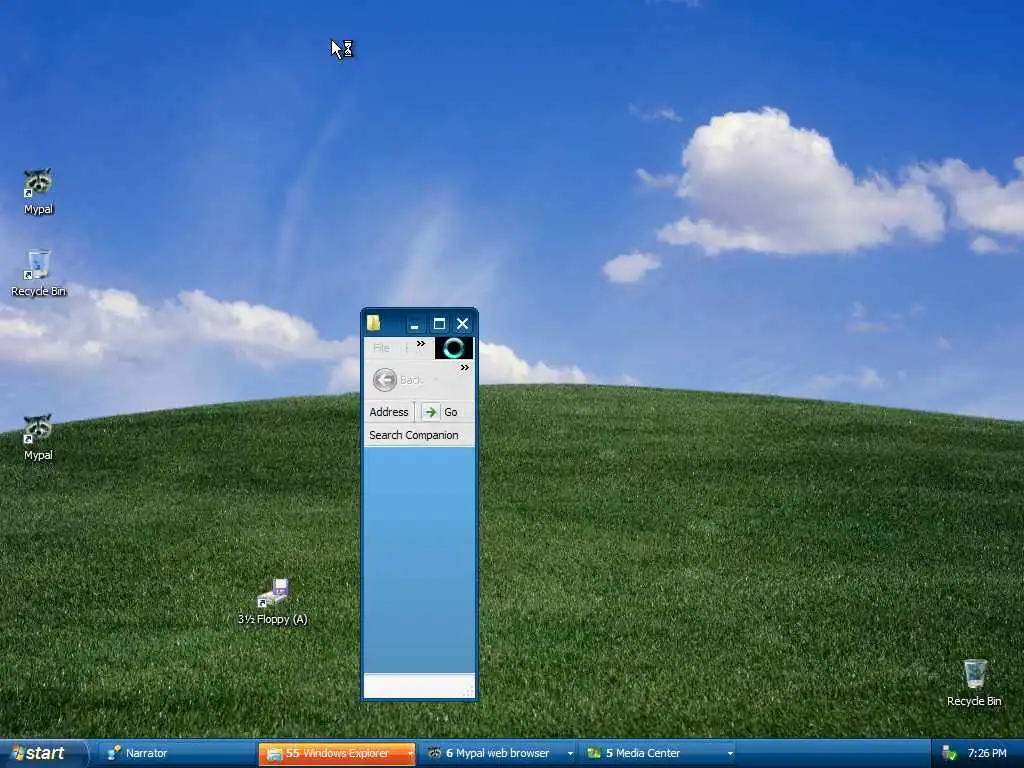Click the Back arrow button in Explorer
The width and height of the screenshot is (1024, 768).
(x=385, y=379)
